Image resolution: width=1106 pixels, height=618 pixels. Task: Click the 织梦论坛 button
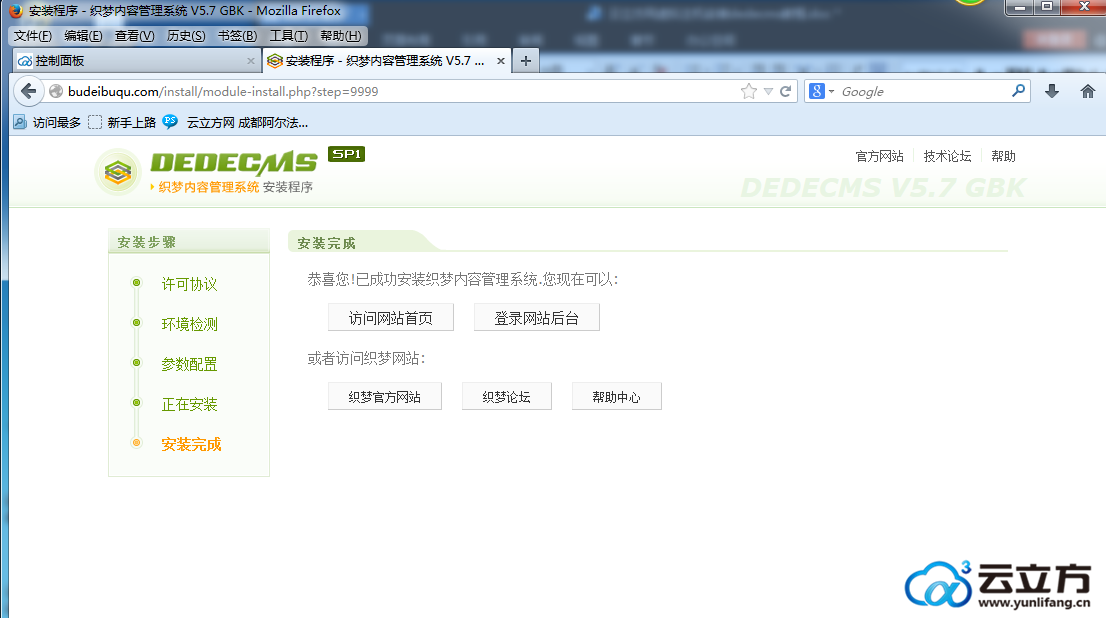coord(506,396)
